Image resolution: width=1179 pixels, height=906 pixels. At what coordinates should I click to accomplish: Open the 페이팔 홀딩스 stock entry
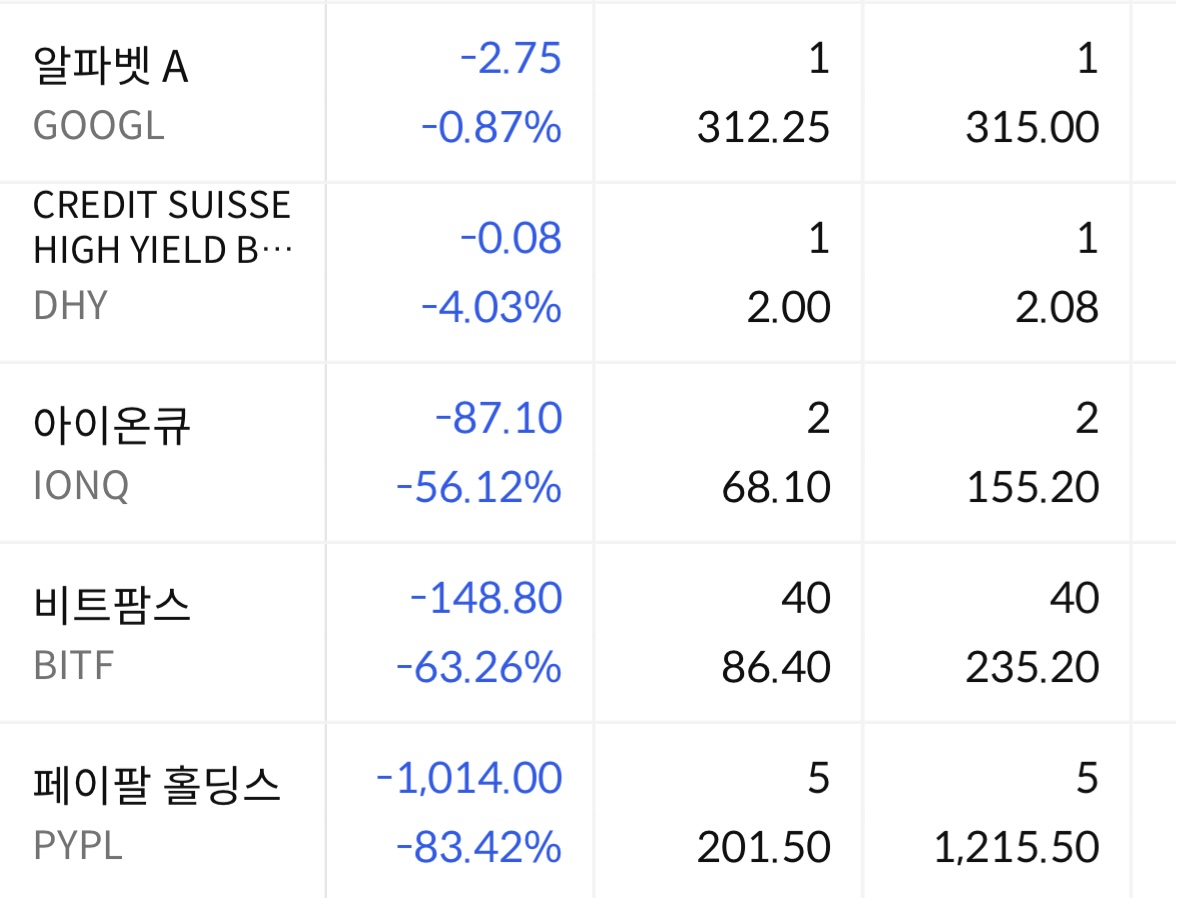pyautogui.click(x=157, y=785)
